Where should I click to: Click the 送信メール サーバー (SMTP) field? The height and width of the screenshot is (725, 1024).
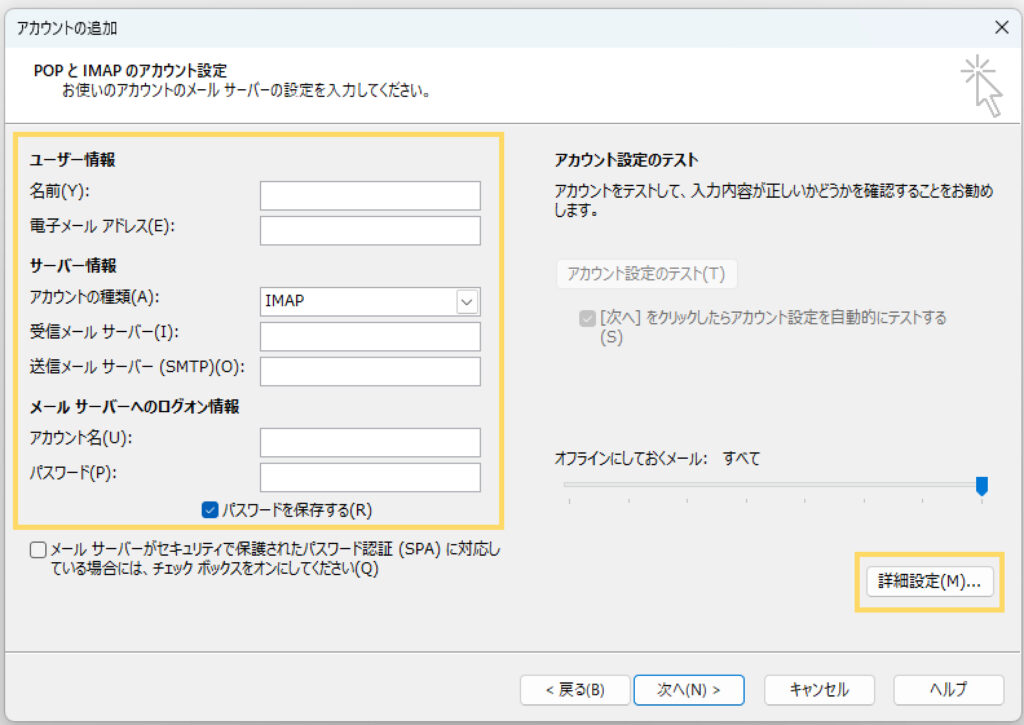(x=370, y=371)
